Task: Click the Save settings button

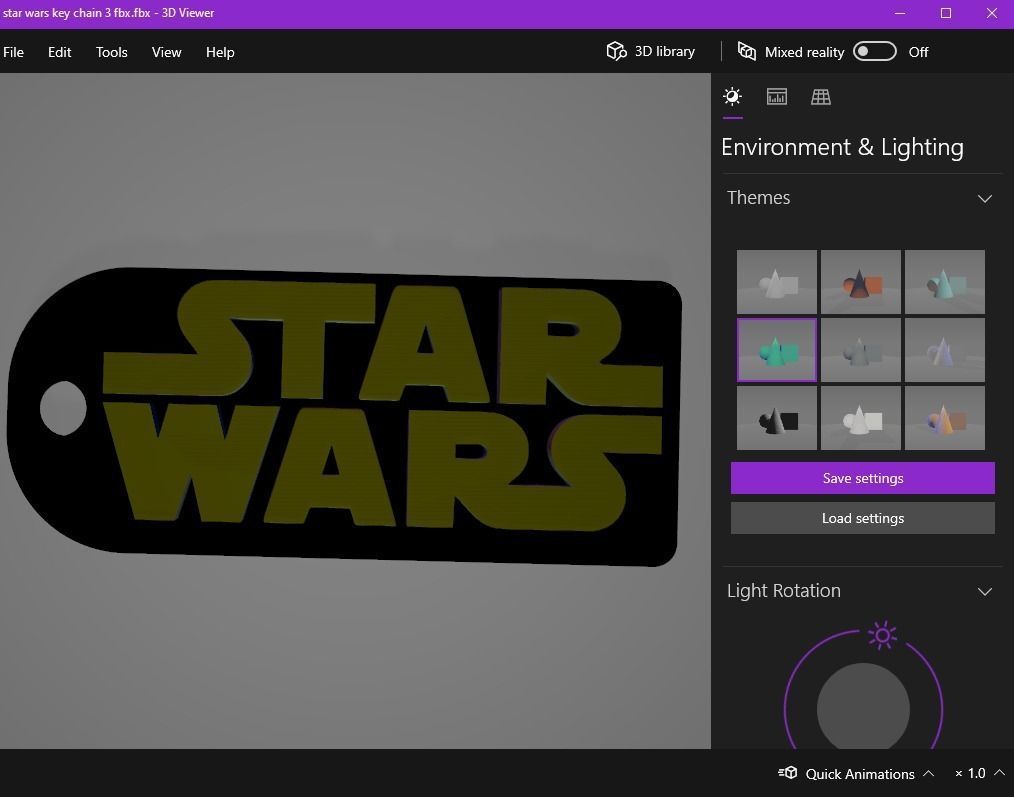Action: click(x=863, y=478)
